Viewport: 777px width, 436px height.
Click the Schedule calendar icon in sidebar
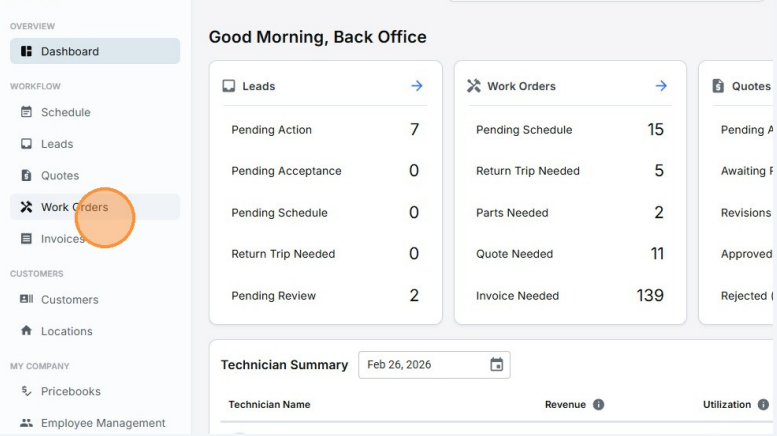[26, 112]
